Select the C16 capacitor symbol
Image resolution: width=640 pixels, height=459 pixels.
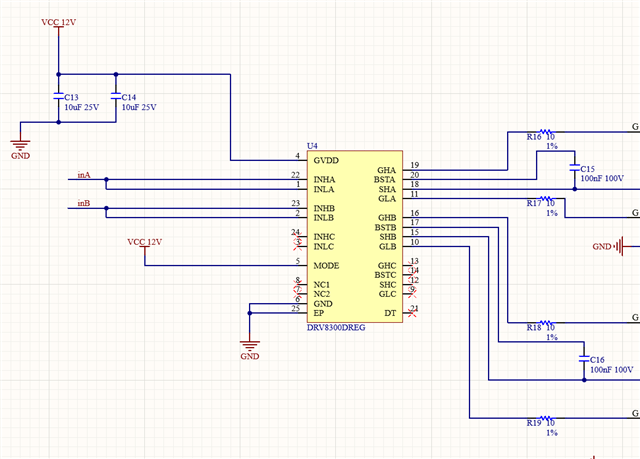point(584,359)
